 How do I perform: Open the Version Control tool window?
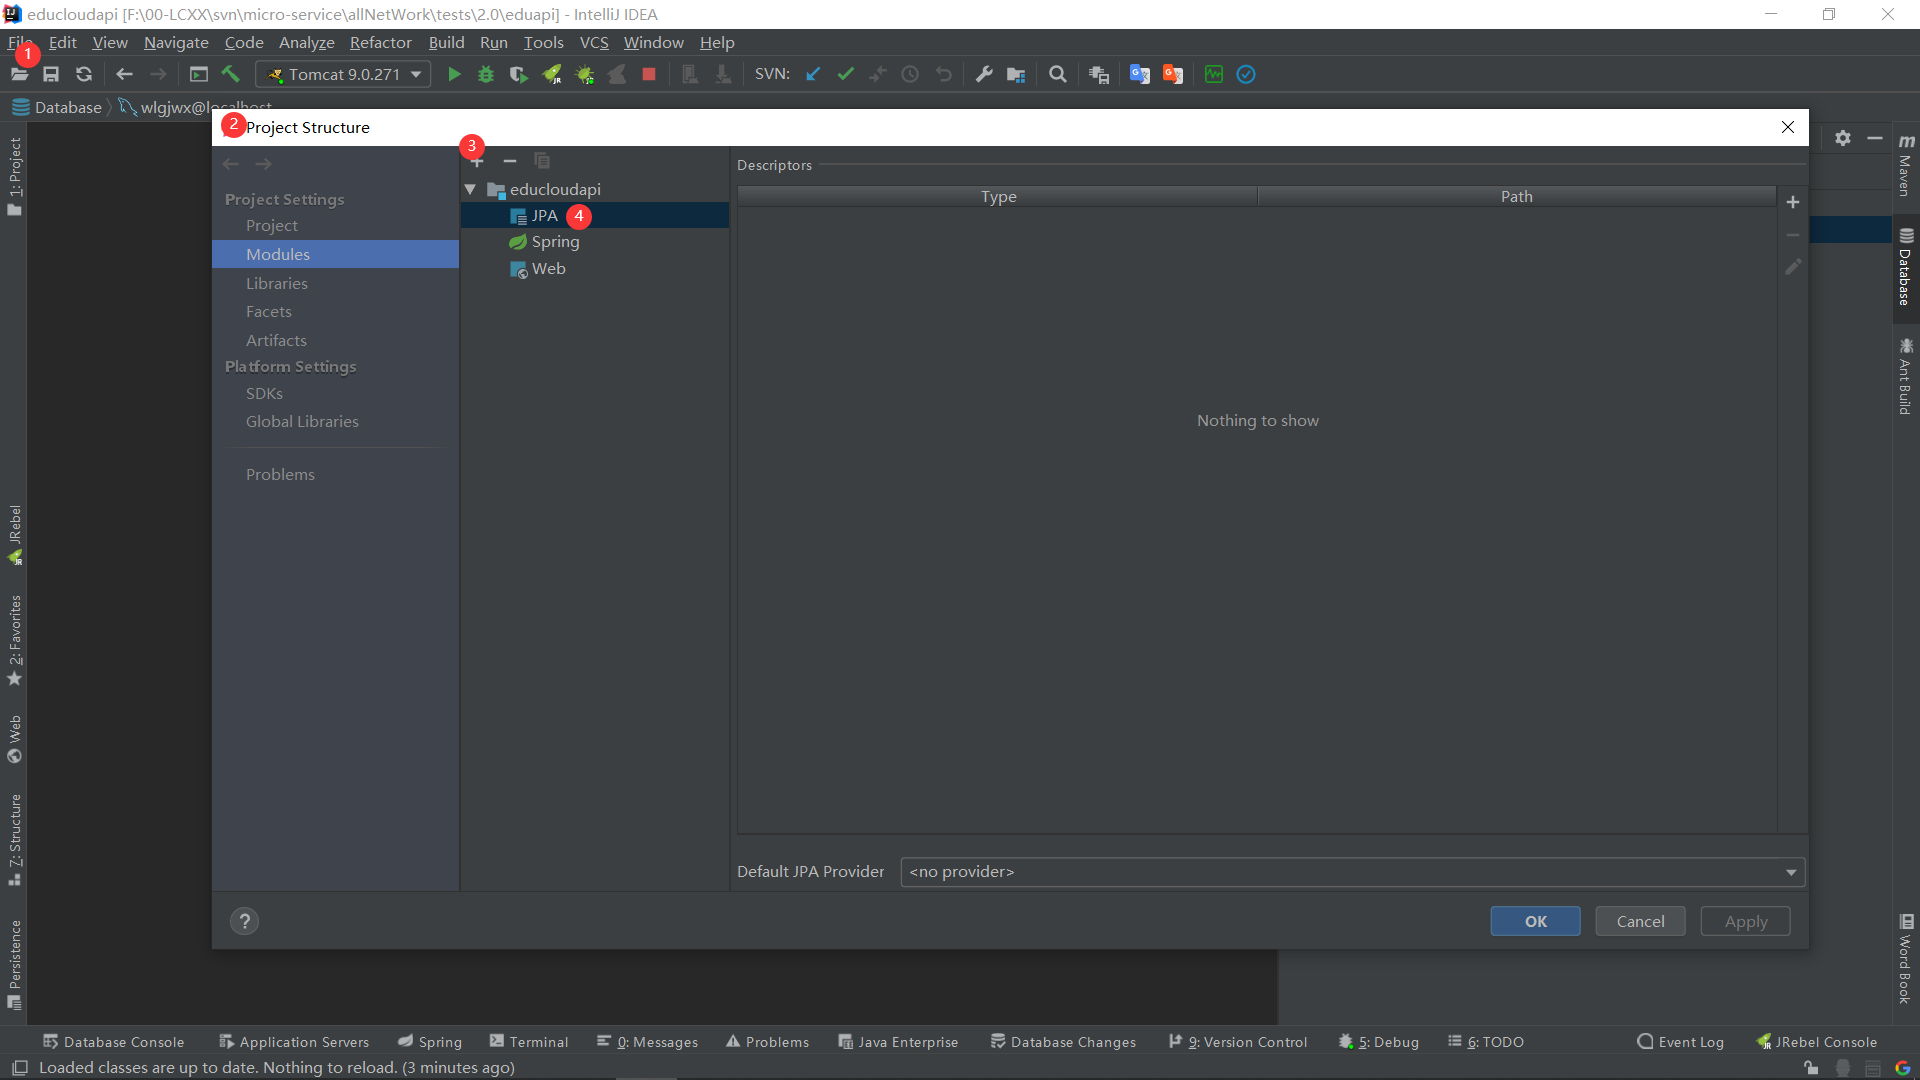coord(1238,1042)
